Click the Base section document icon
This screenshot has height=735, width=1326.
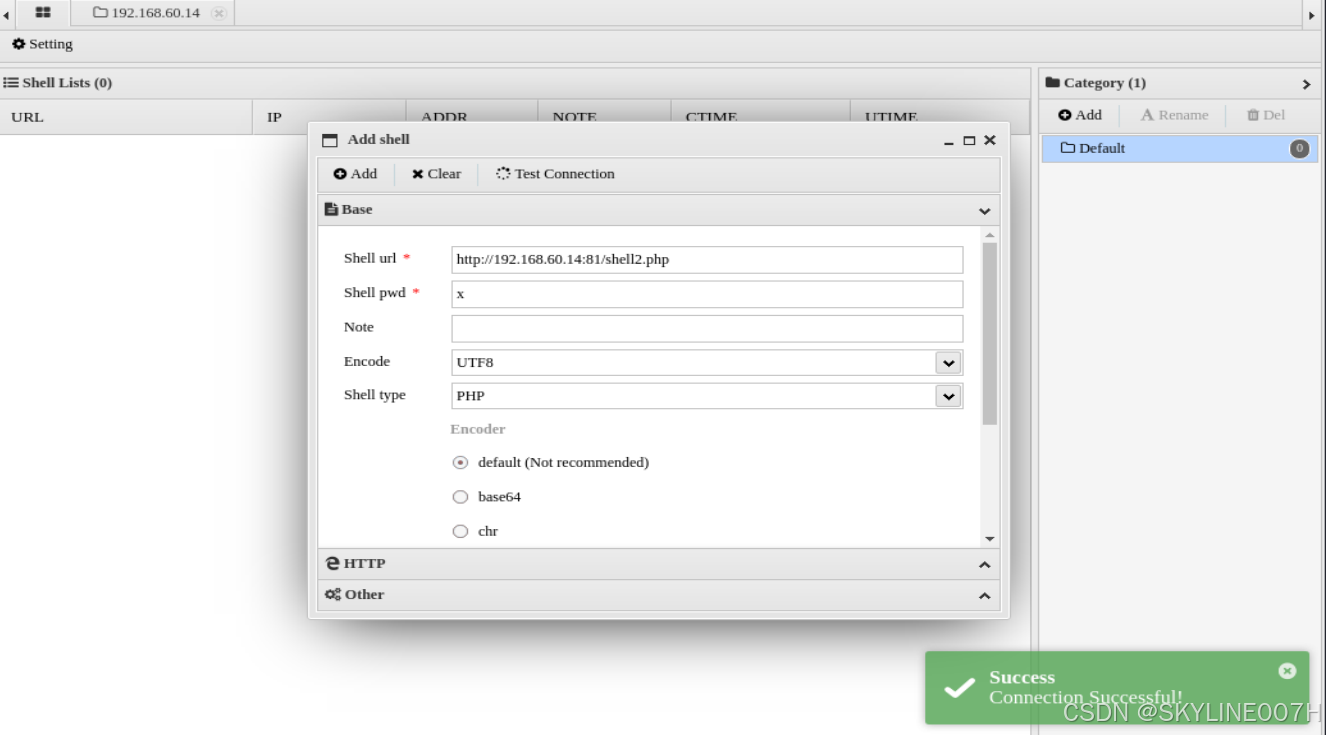click(331, 209)
